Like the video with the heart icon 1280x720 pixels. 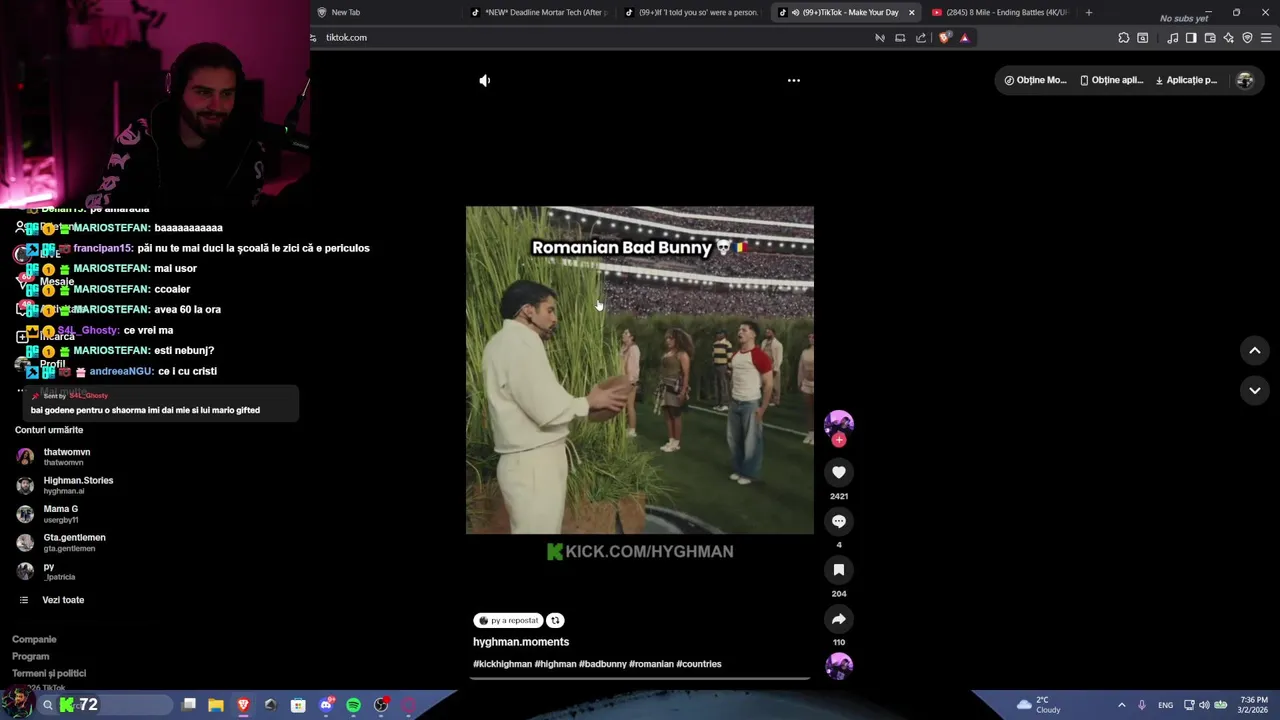click(839, 472)
